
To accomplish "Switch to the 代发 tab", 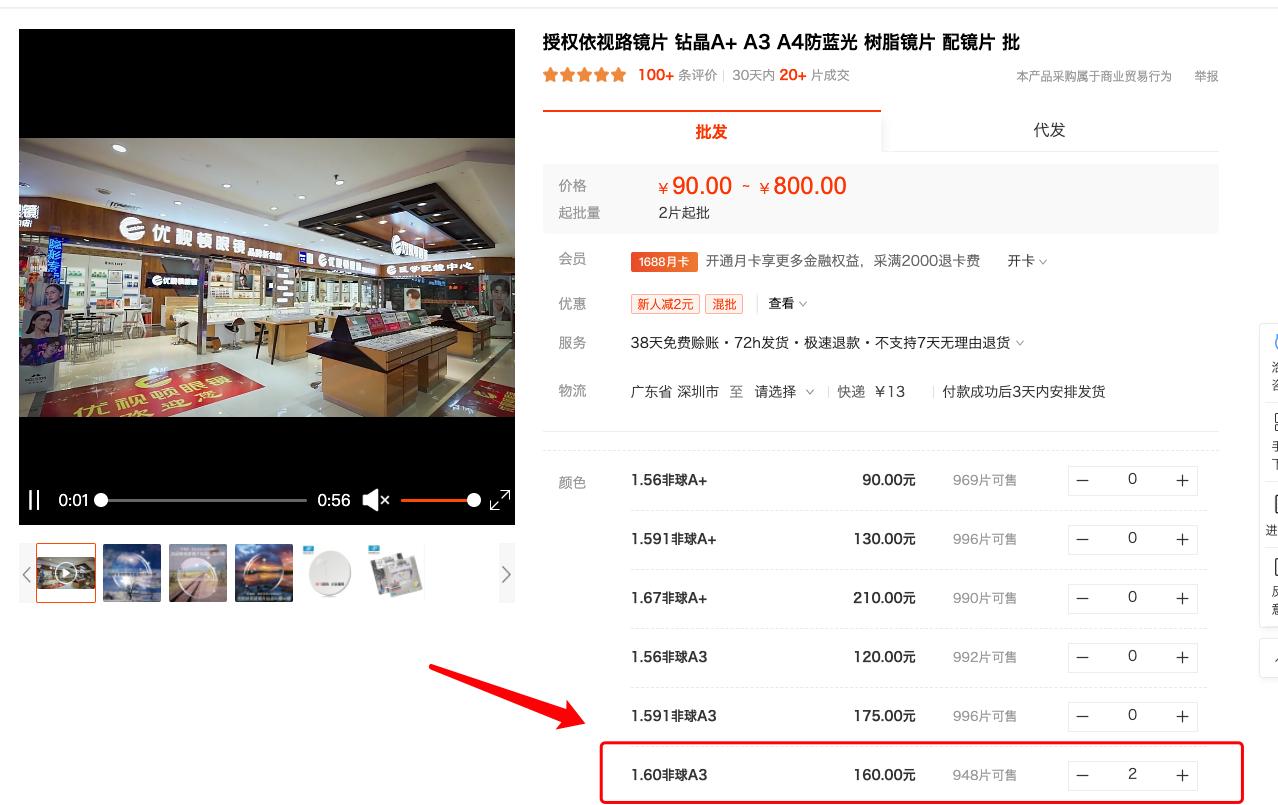I will pyautogui.click(x=1049, y=130).
